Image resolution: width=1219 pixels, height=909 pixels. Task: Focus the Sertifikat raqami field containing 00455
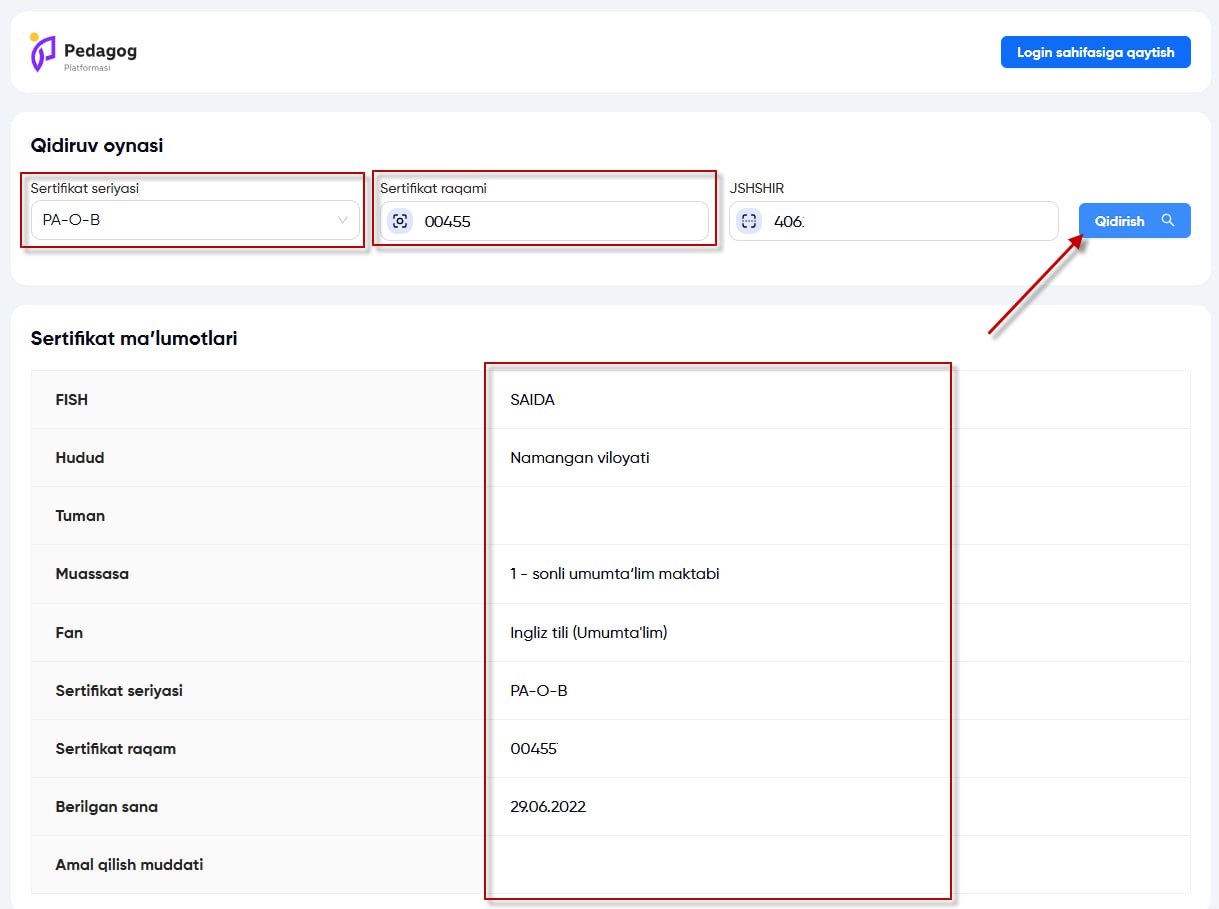pyautogui.click(x=560, y=221)
